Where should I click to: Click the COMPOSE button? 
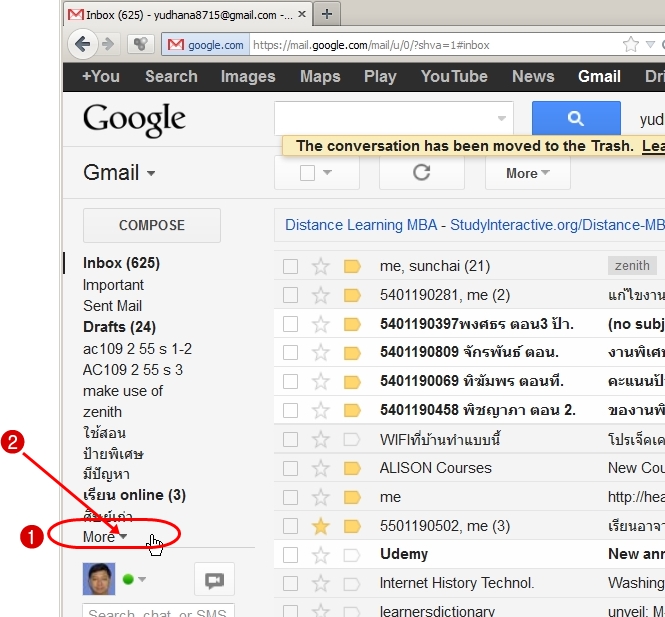click(x=152, y=225)
